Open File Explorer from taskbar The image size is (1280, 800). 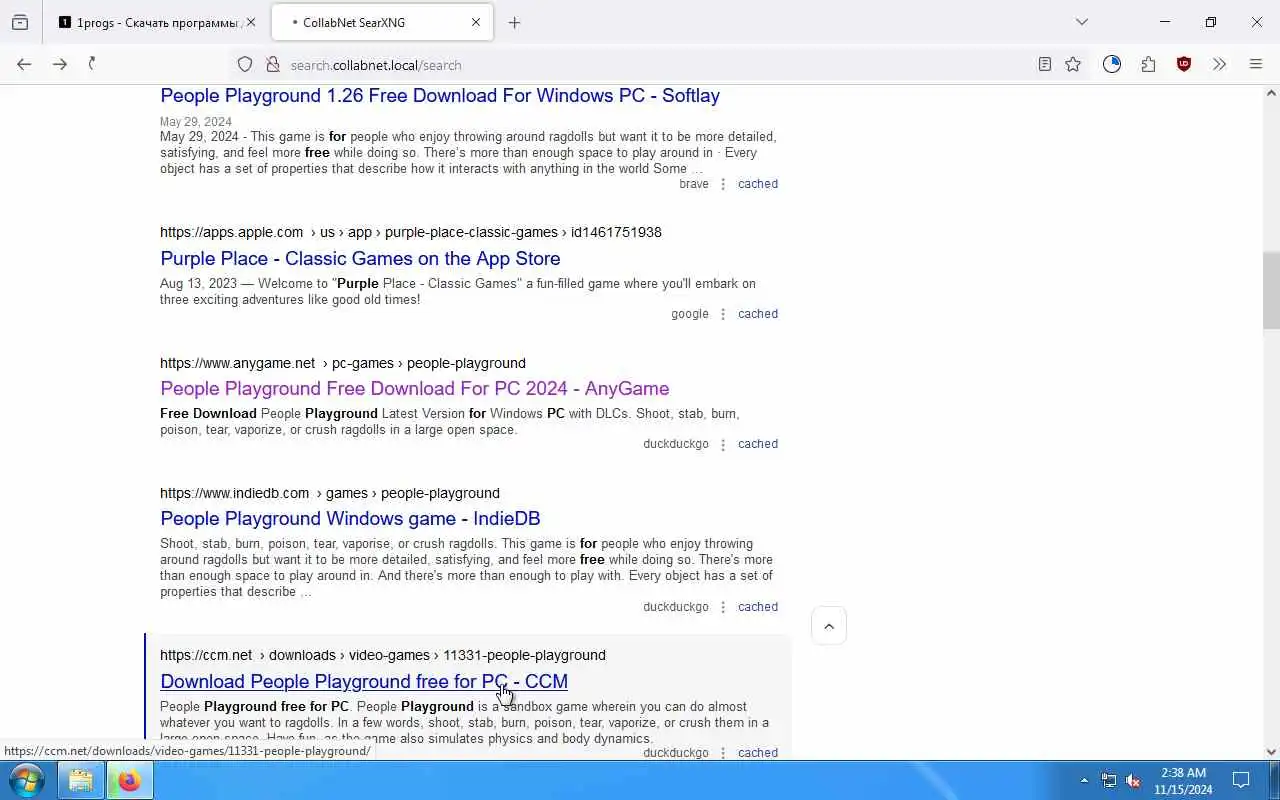click(x=81, y=780)
